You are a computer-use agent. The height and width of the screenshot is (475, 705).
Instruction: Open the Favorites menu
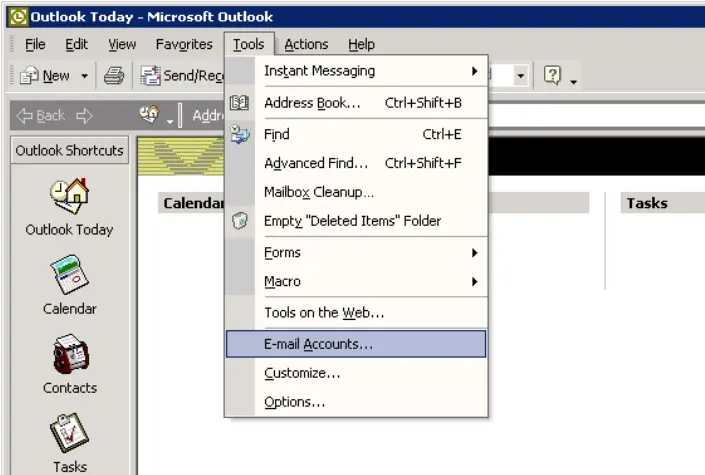point(184,45)
